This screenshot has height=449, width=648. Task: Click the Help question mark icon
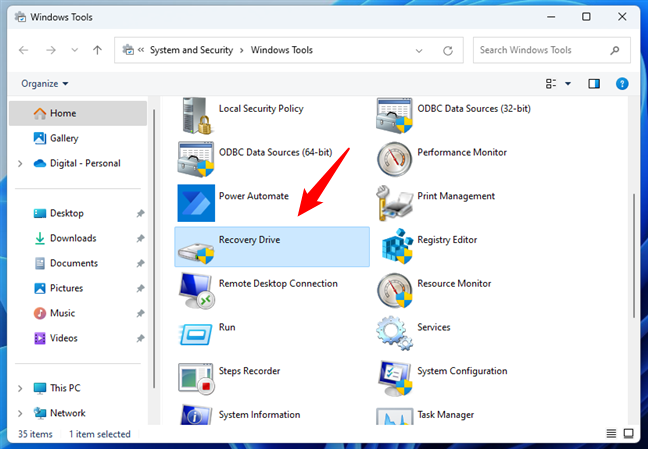click(622, 84)
